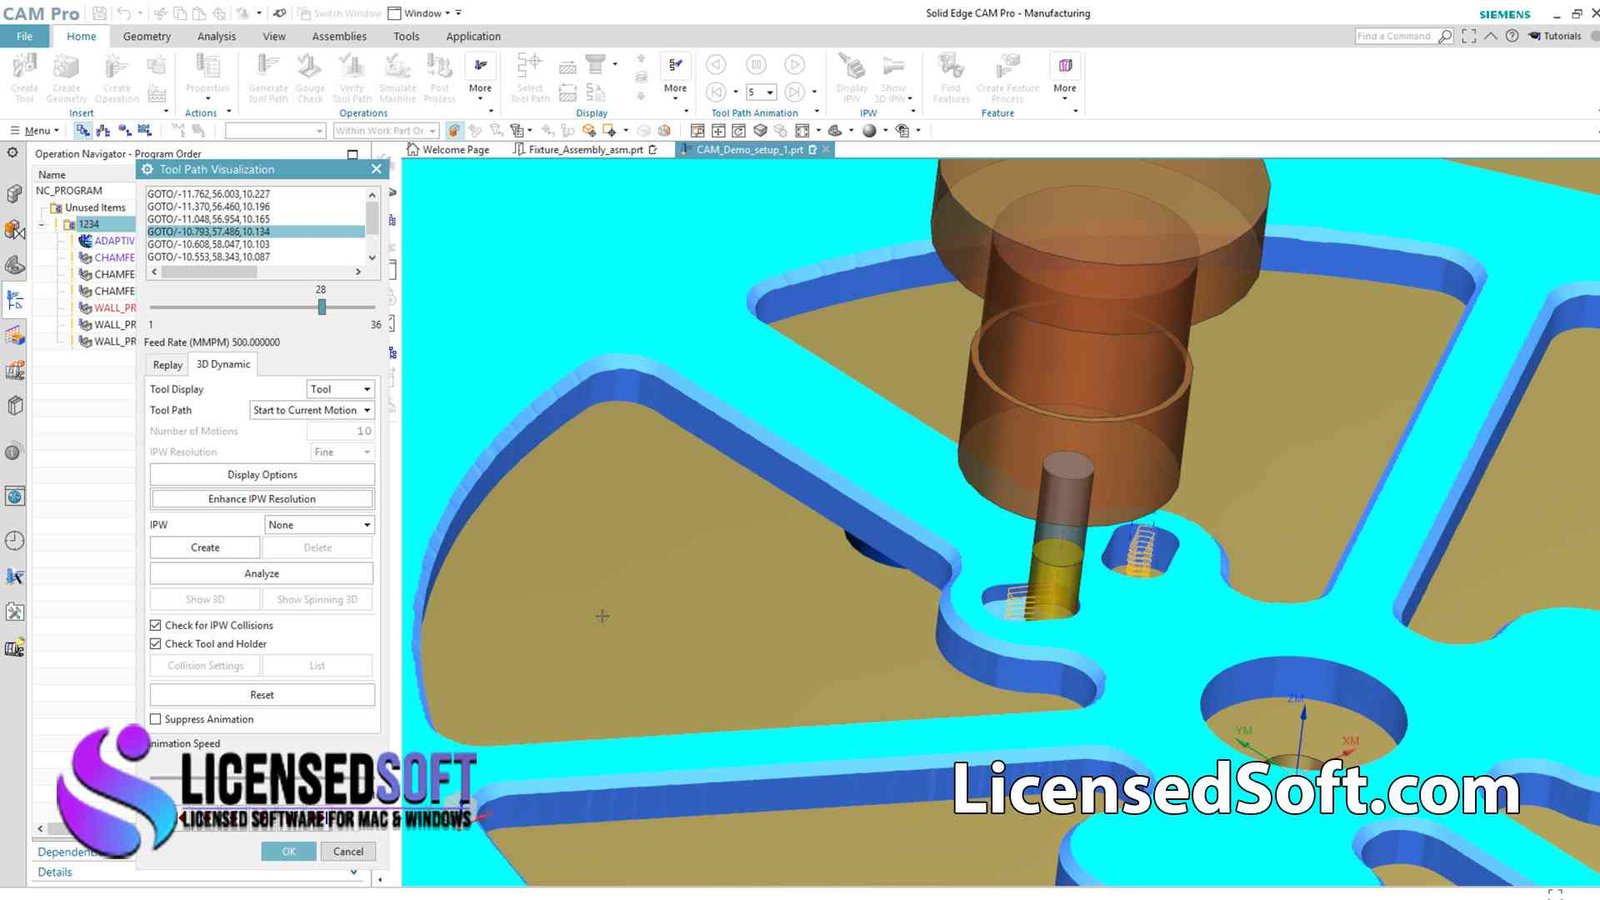Click the Save icon in quick access toolbar
The image size is (1600, 900).
coord(100,13)
